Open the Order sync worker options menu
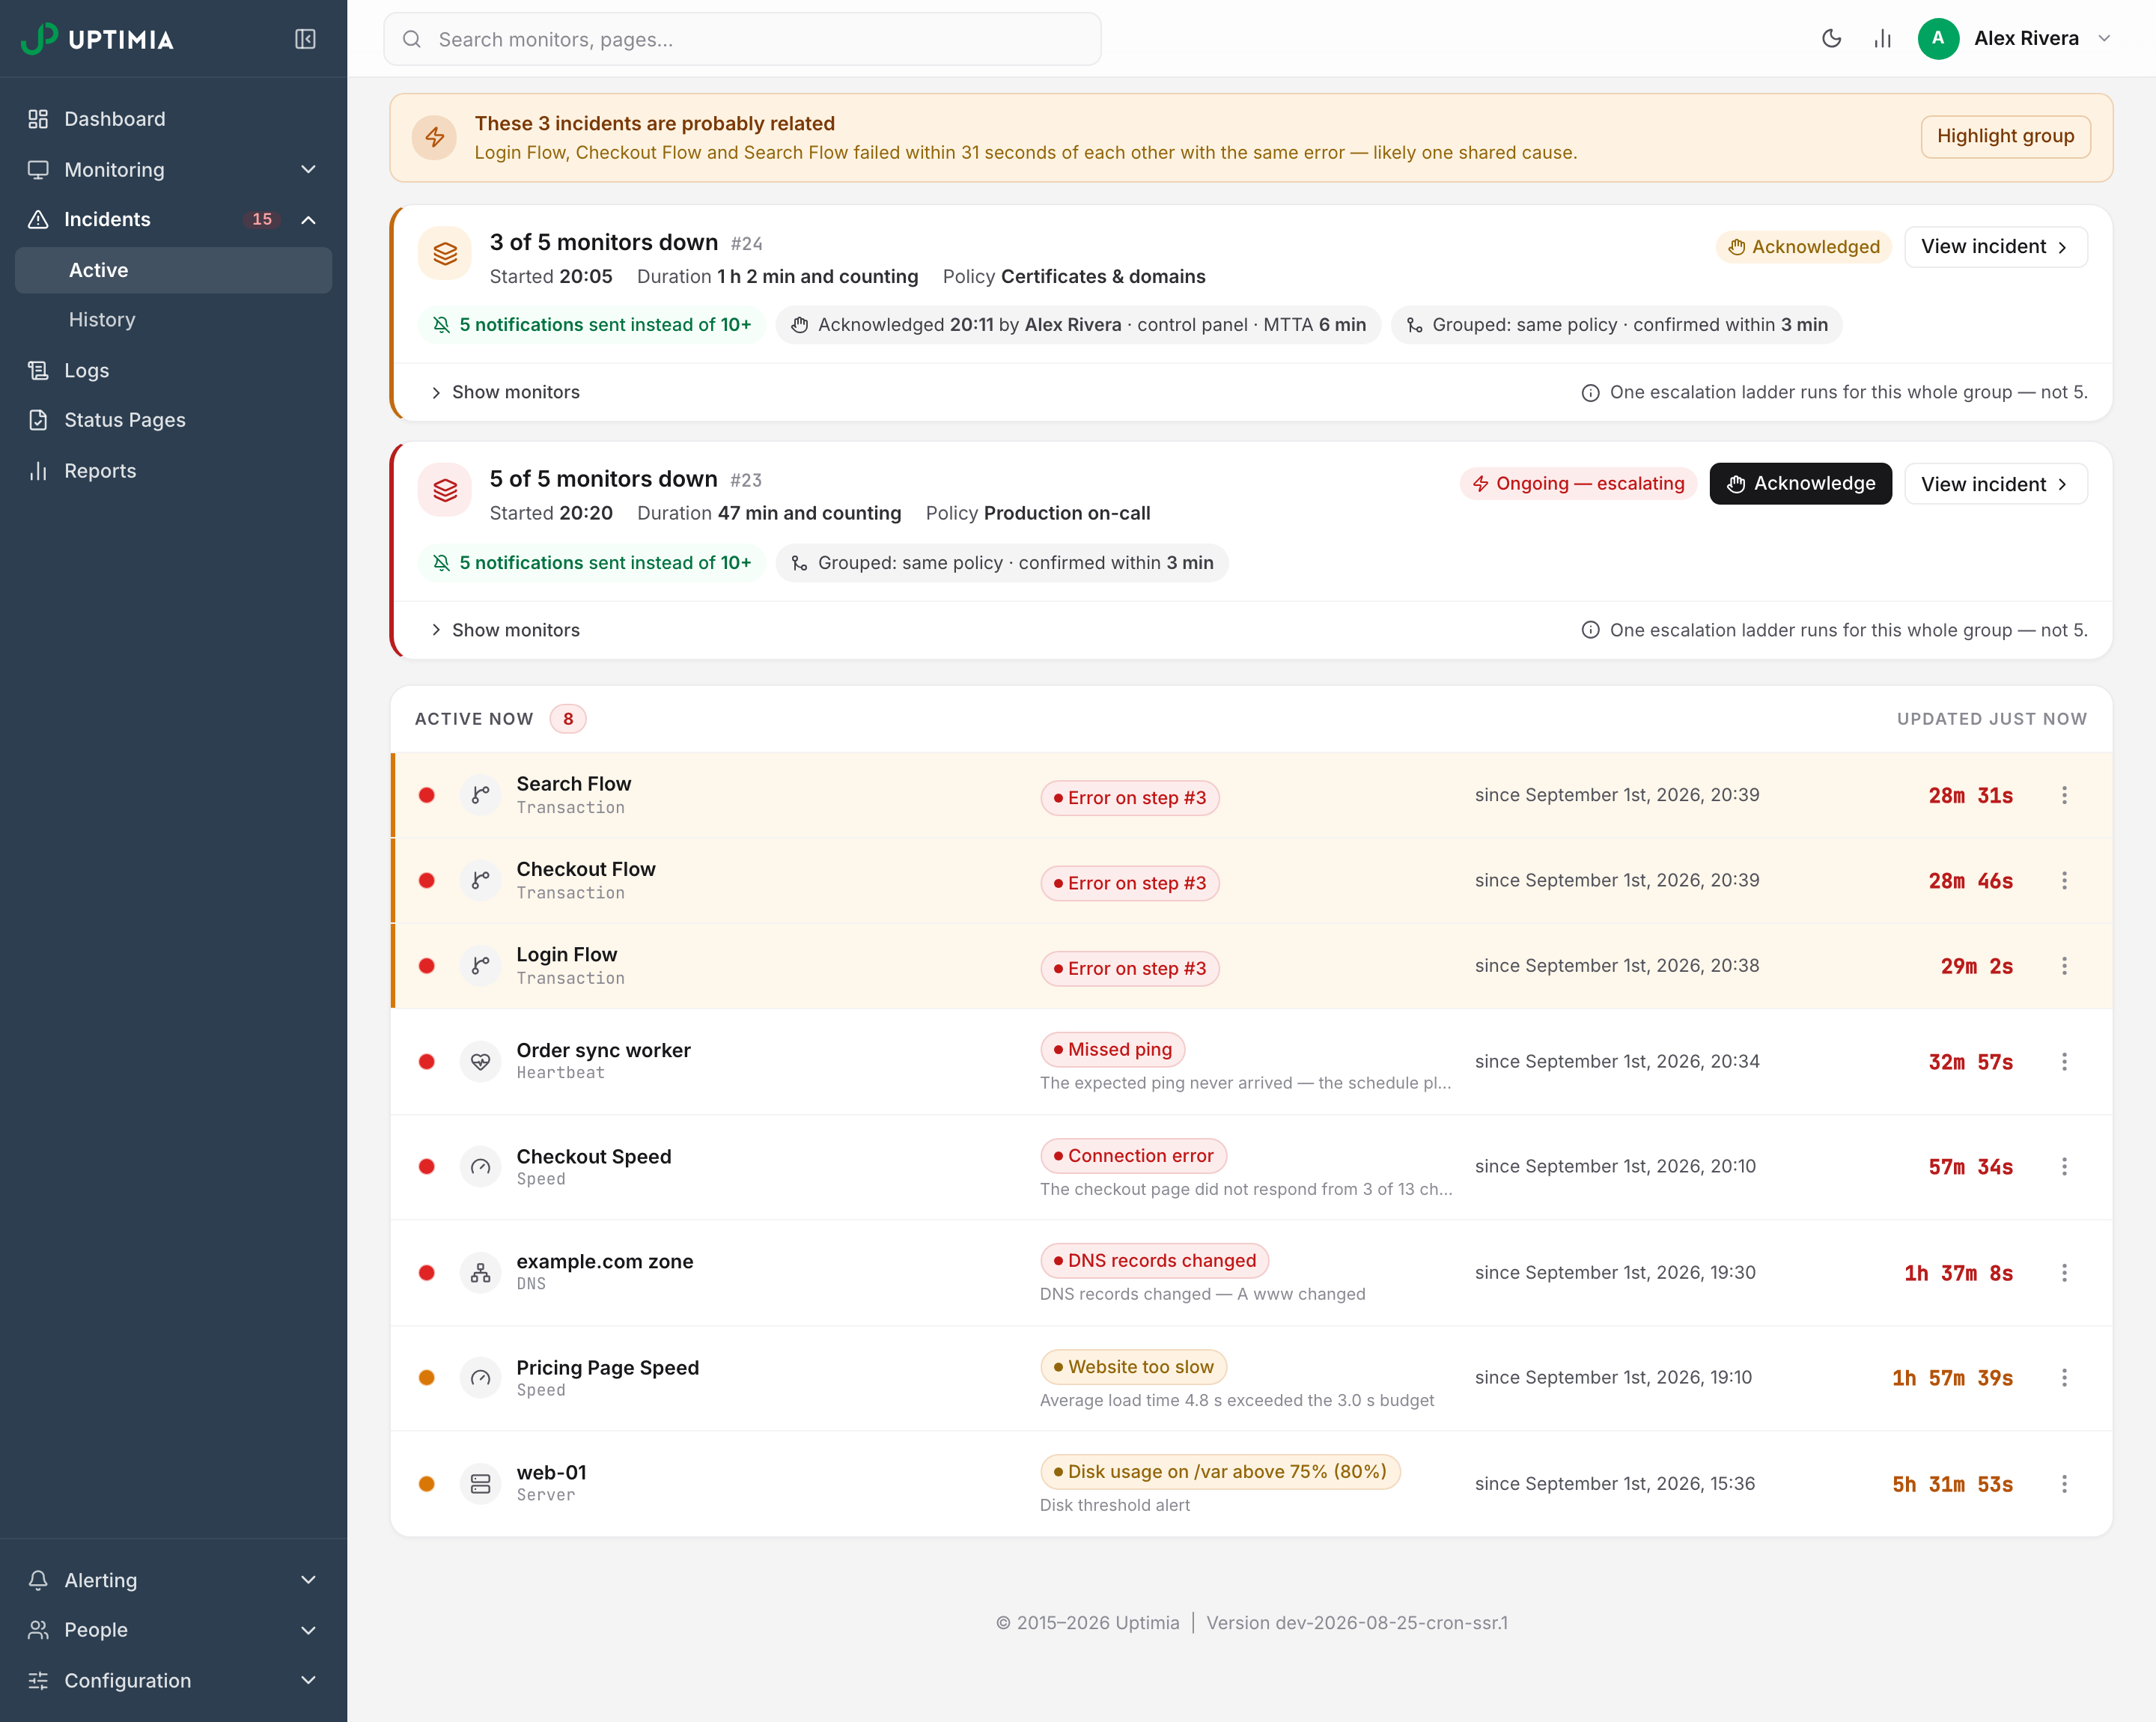The height and width of the screenshot is (1722, 2156). (2064, 1062)
